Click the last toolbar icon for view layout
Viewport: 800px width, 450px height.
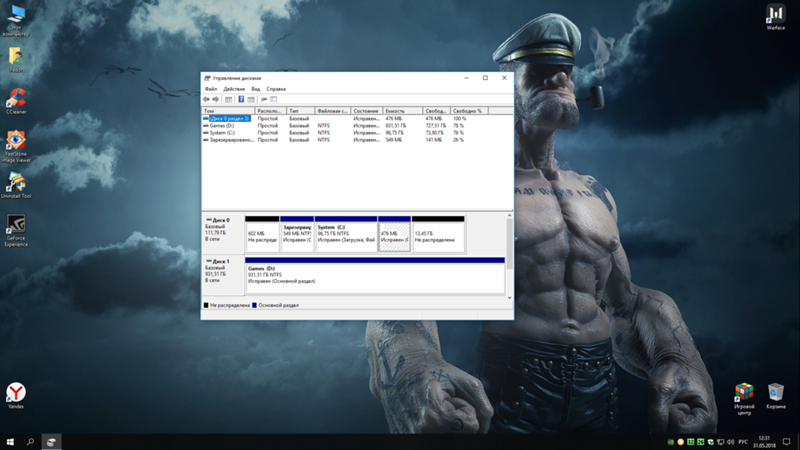(273, 99)
